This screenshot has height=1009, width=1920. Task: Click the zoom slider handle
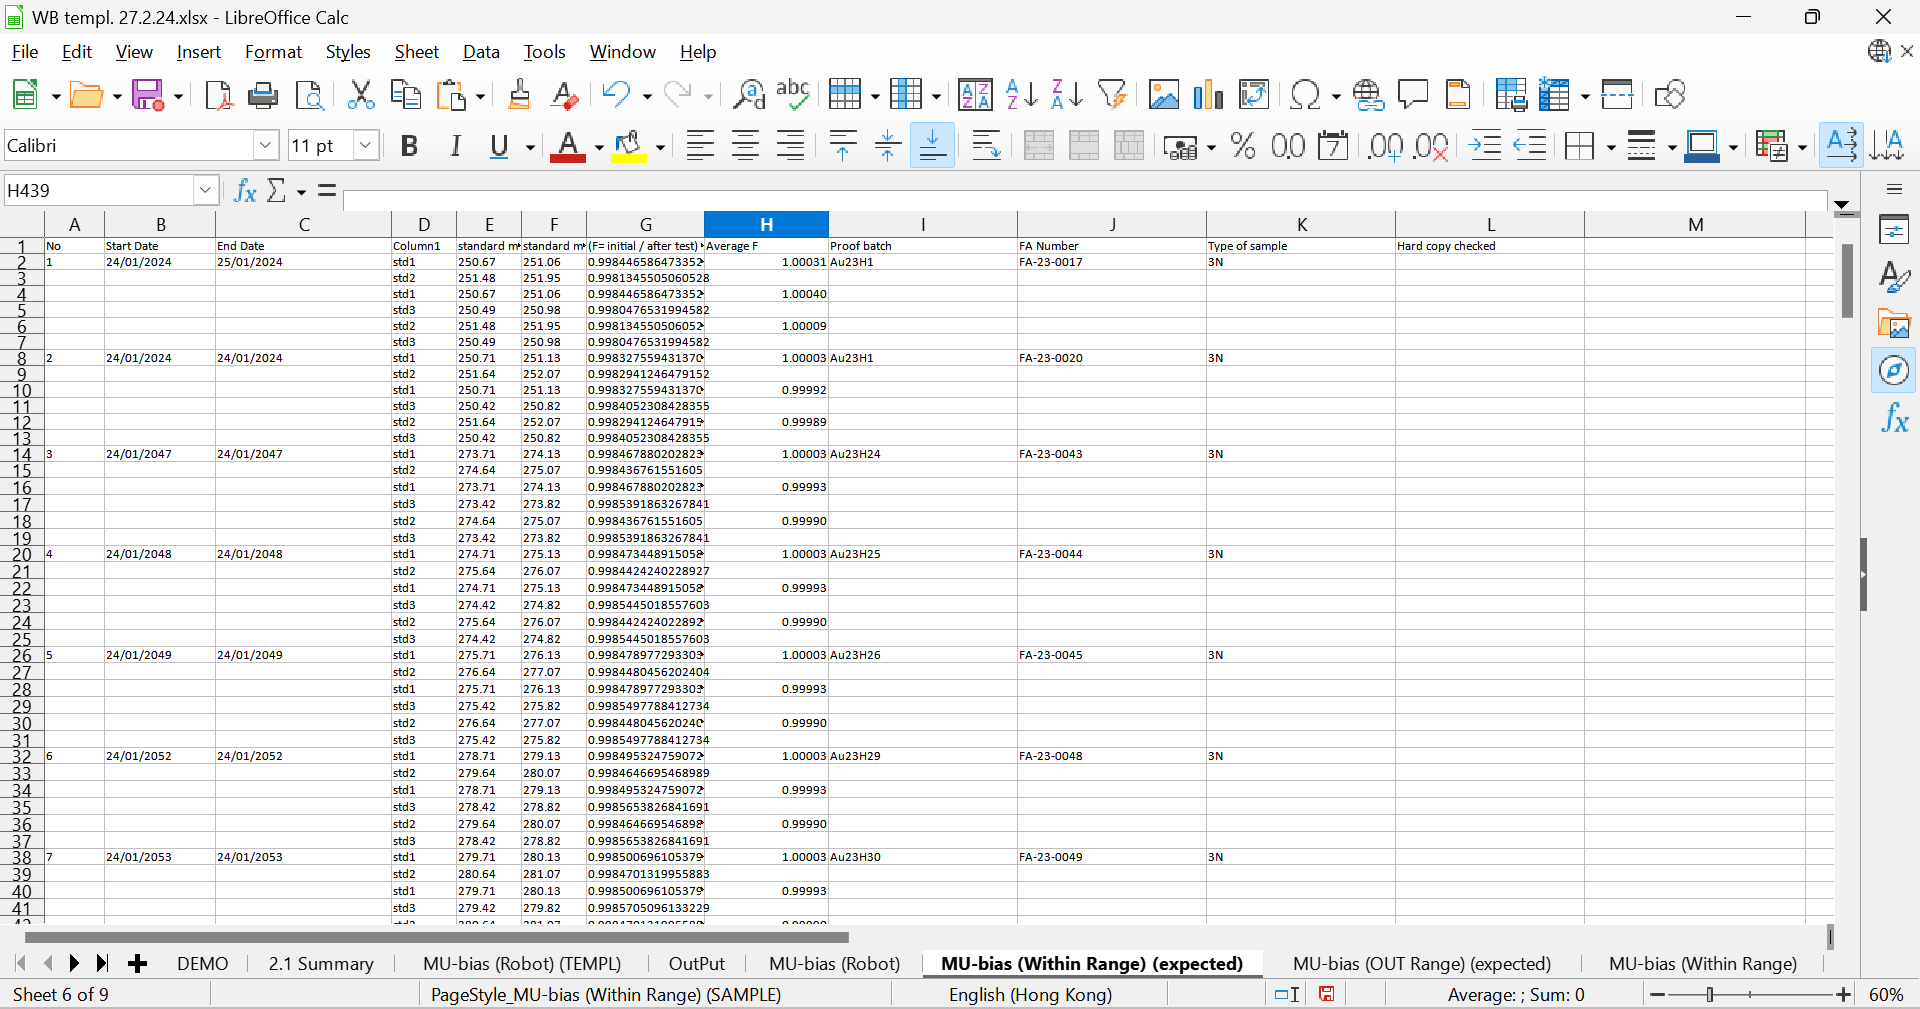point(1710,994)
